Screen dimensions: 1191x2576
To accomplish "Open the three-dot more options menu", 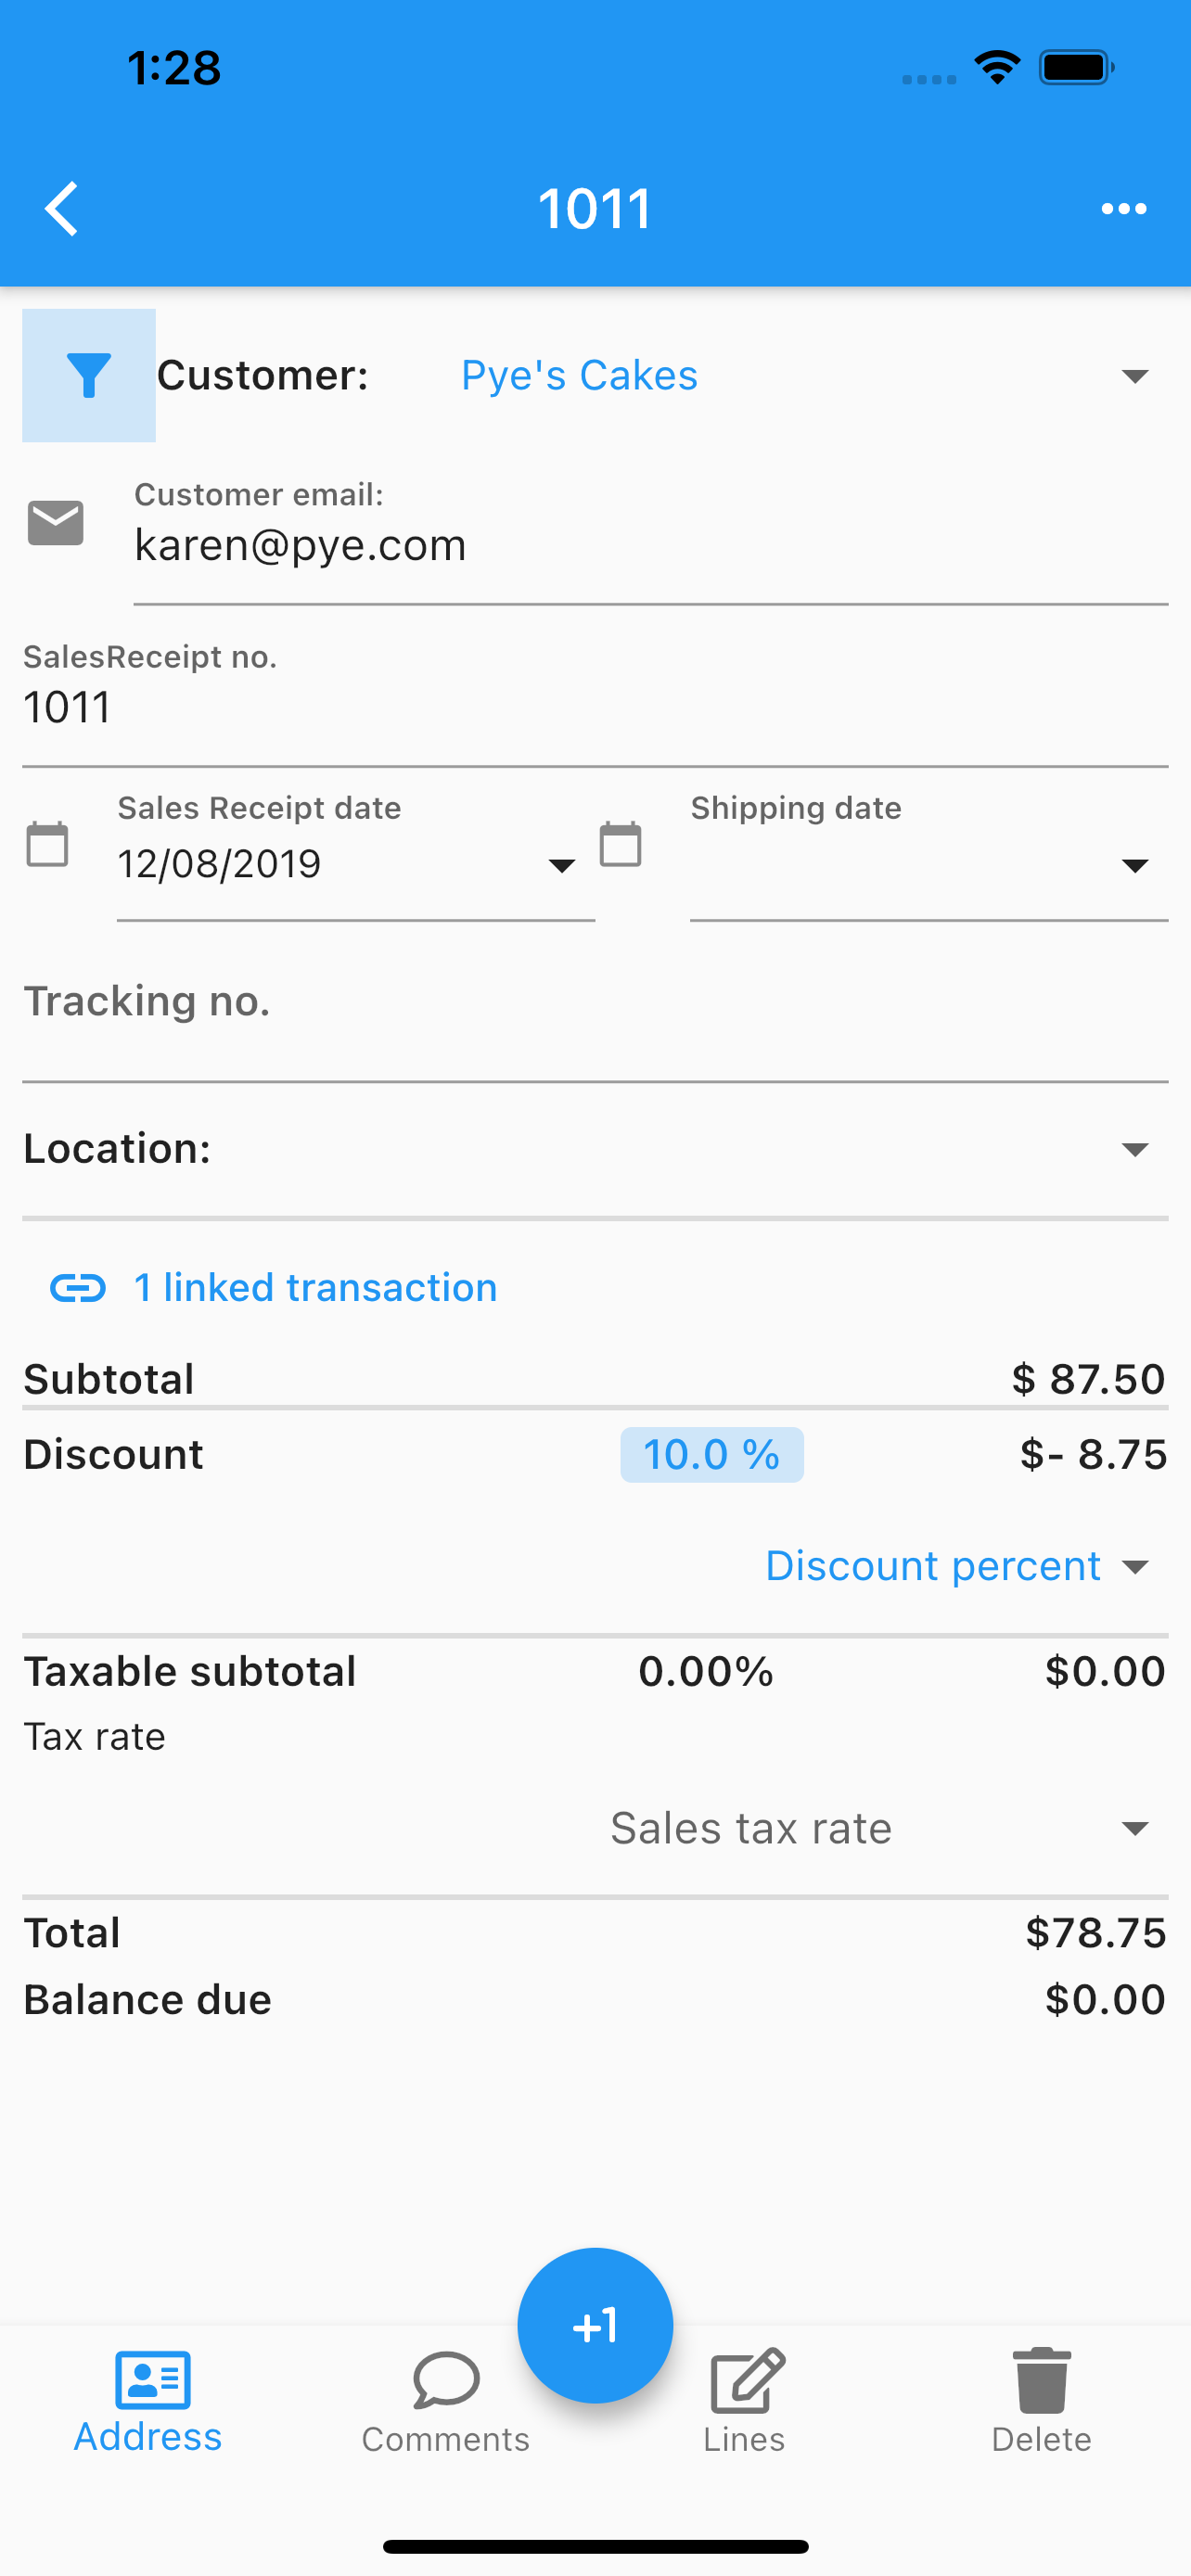I will [1124, 209].
